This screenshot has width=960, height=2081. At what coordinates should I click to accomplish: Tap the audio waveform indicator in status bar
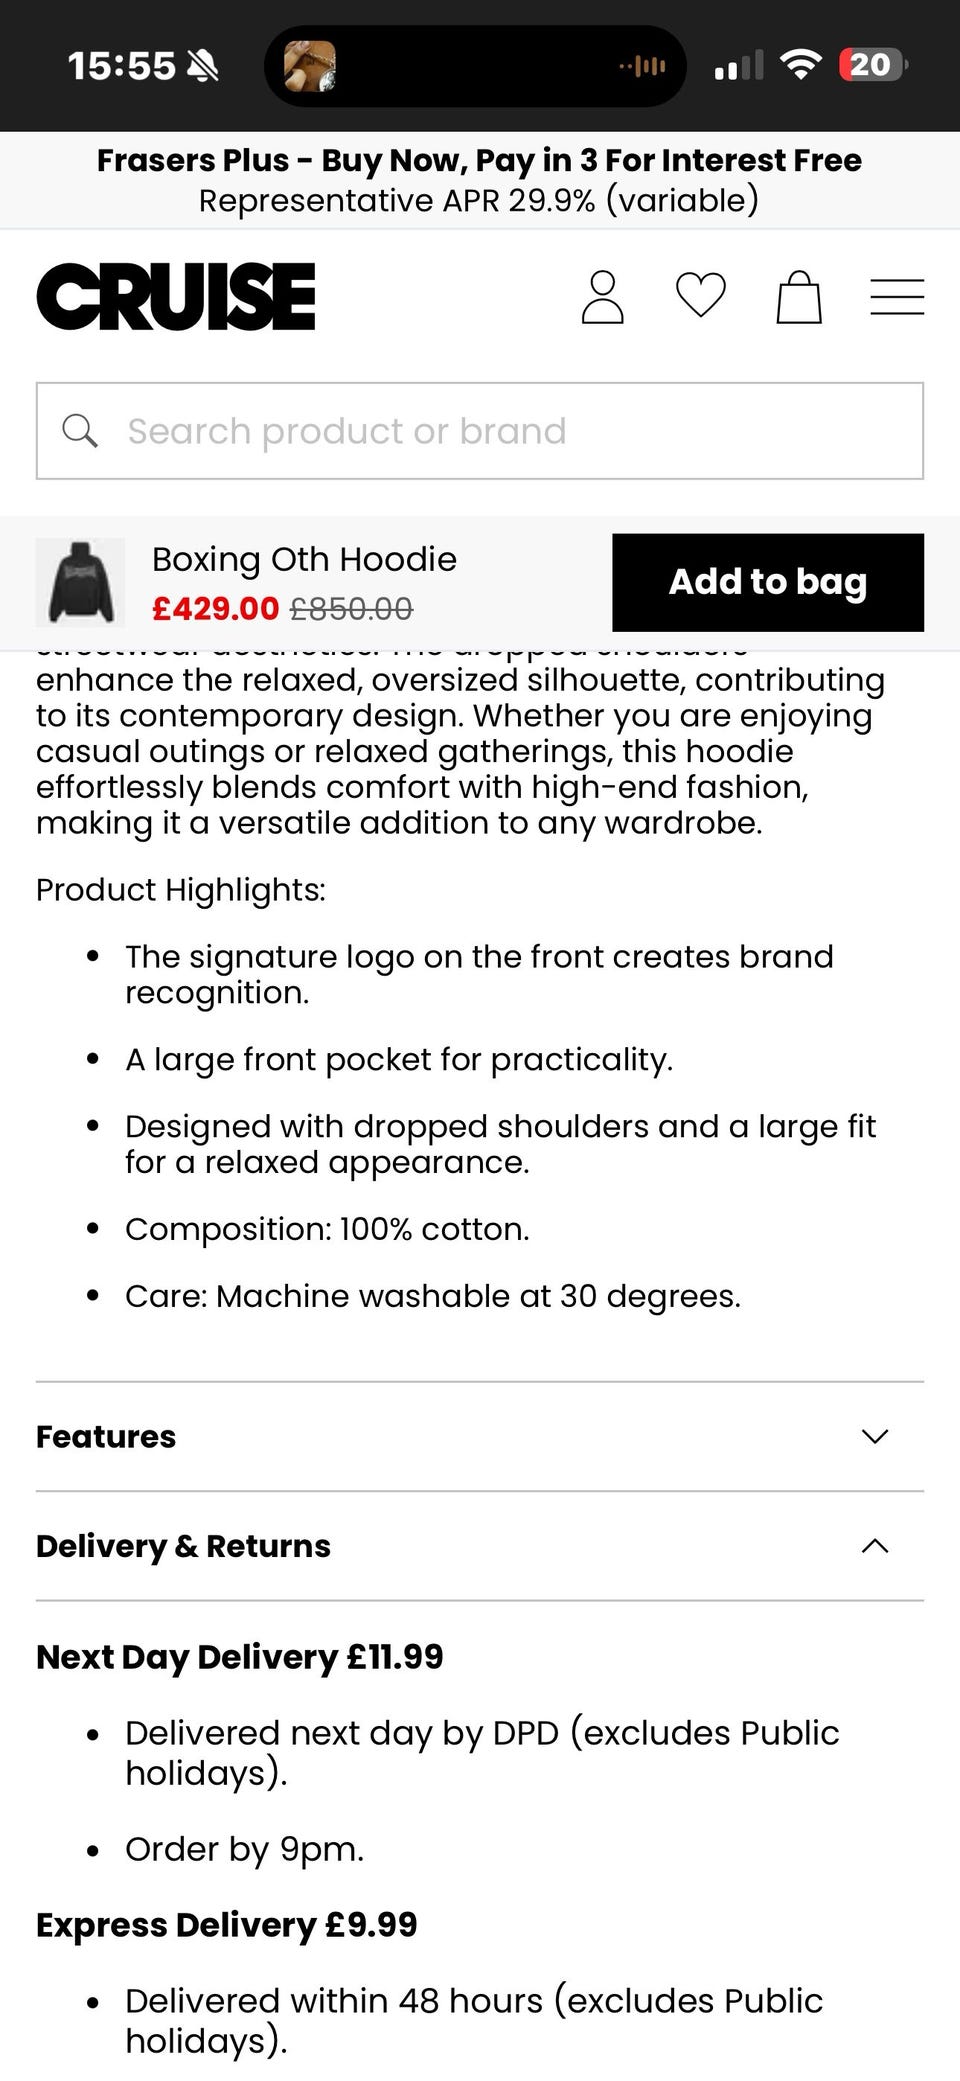(x=643, y=67)
